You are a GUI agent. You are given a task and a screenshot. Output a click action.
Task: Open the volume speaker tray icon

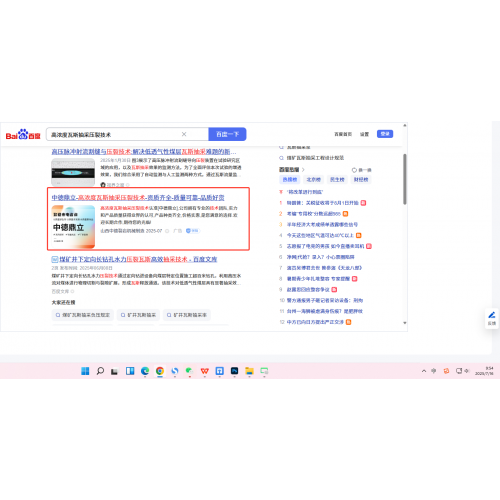[466, 371]
